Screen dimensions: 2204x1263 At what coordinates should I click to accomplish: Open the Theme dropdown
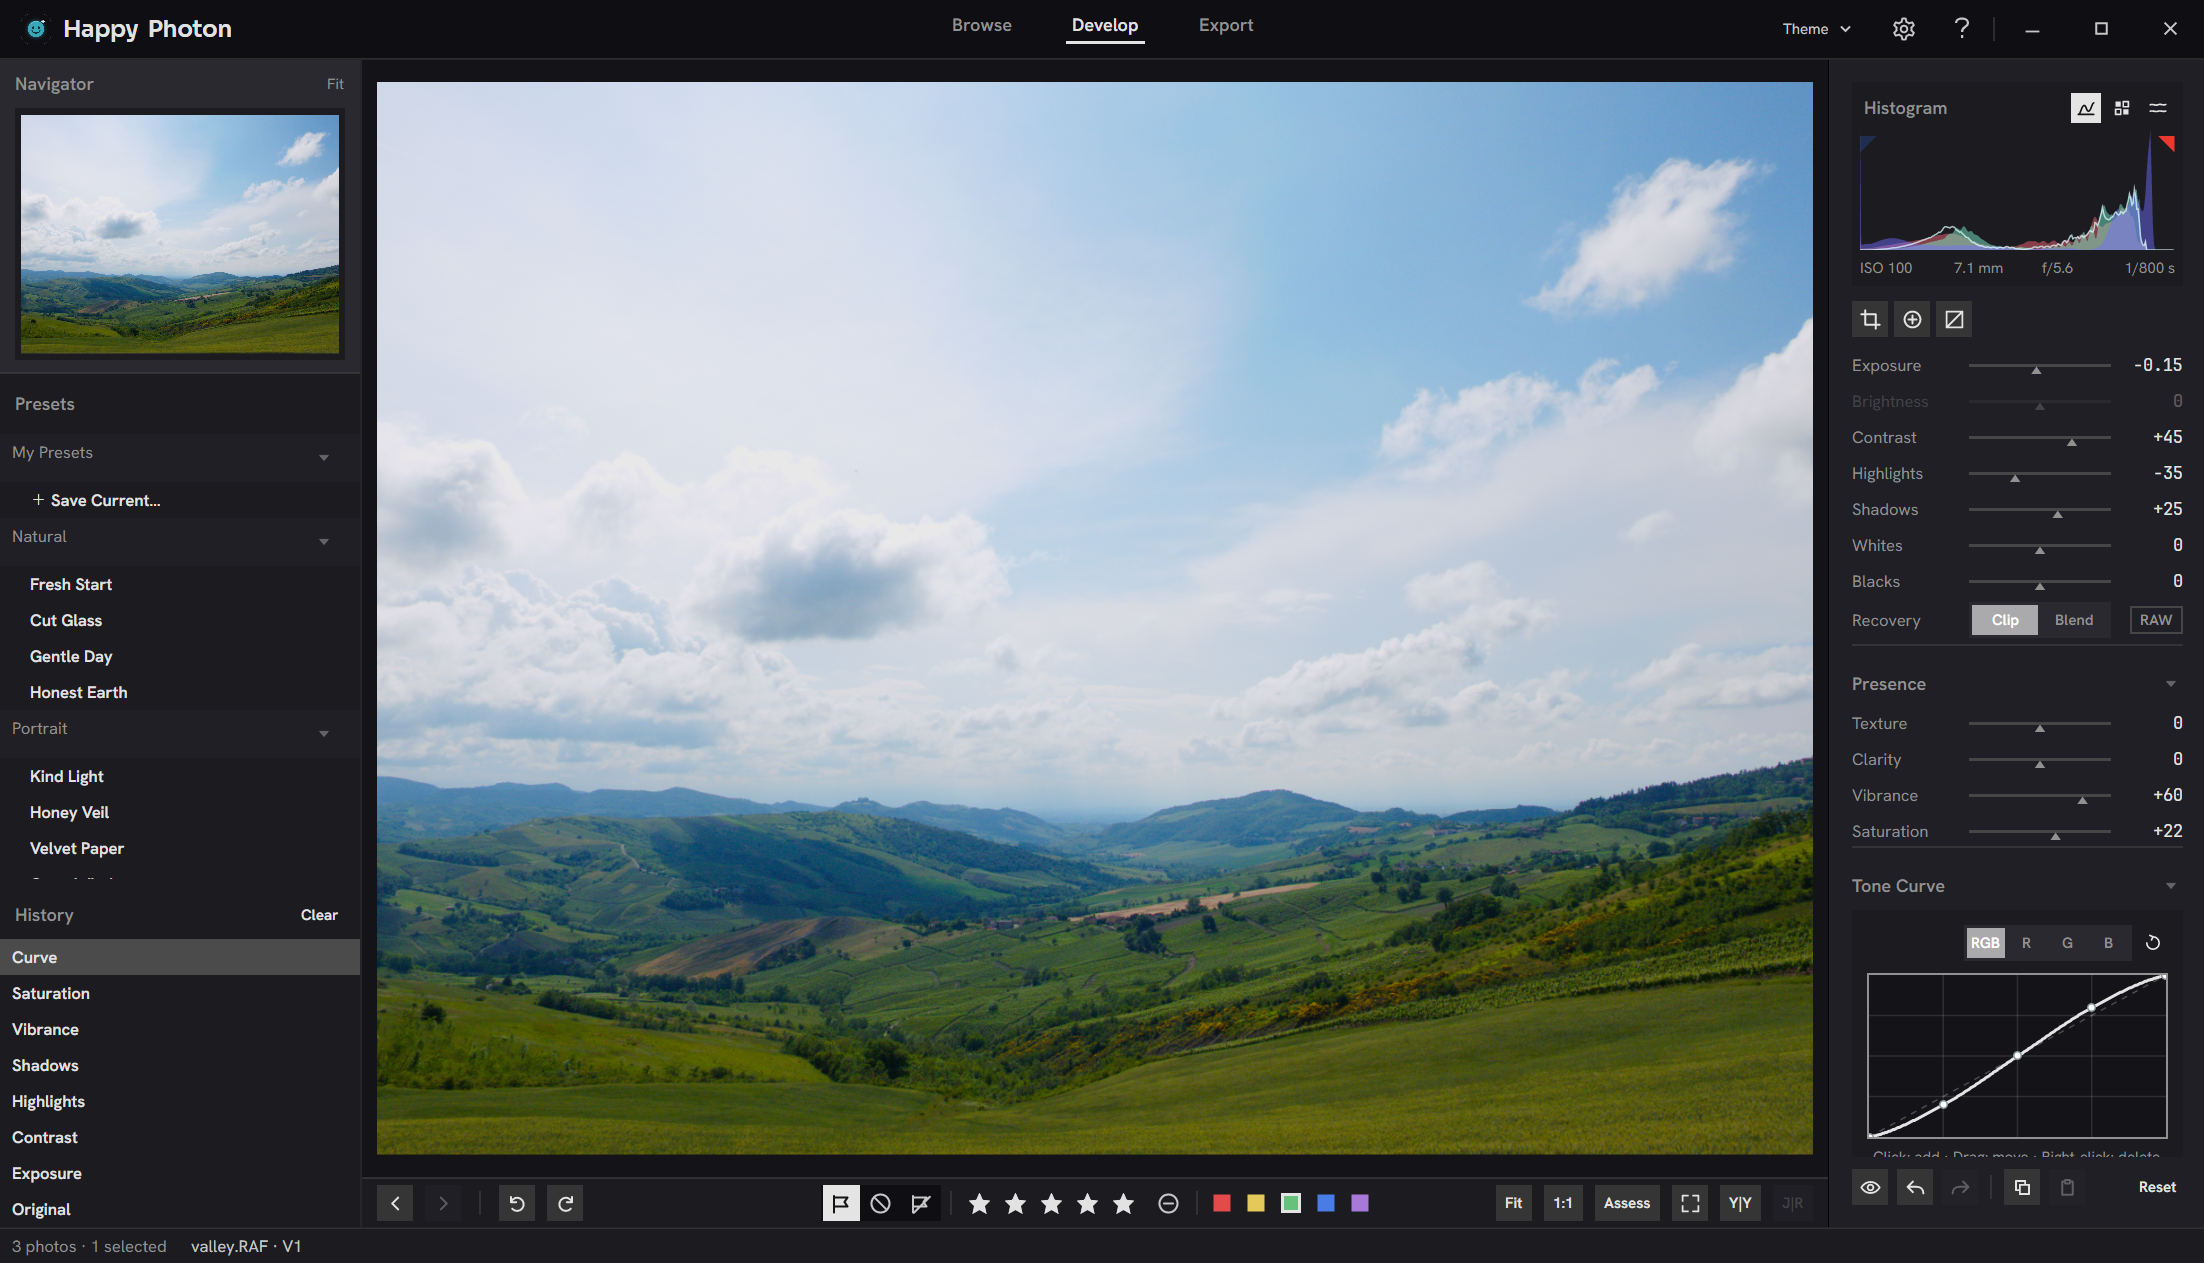tap(1816, 29)
